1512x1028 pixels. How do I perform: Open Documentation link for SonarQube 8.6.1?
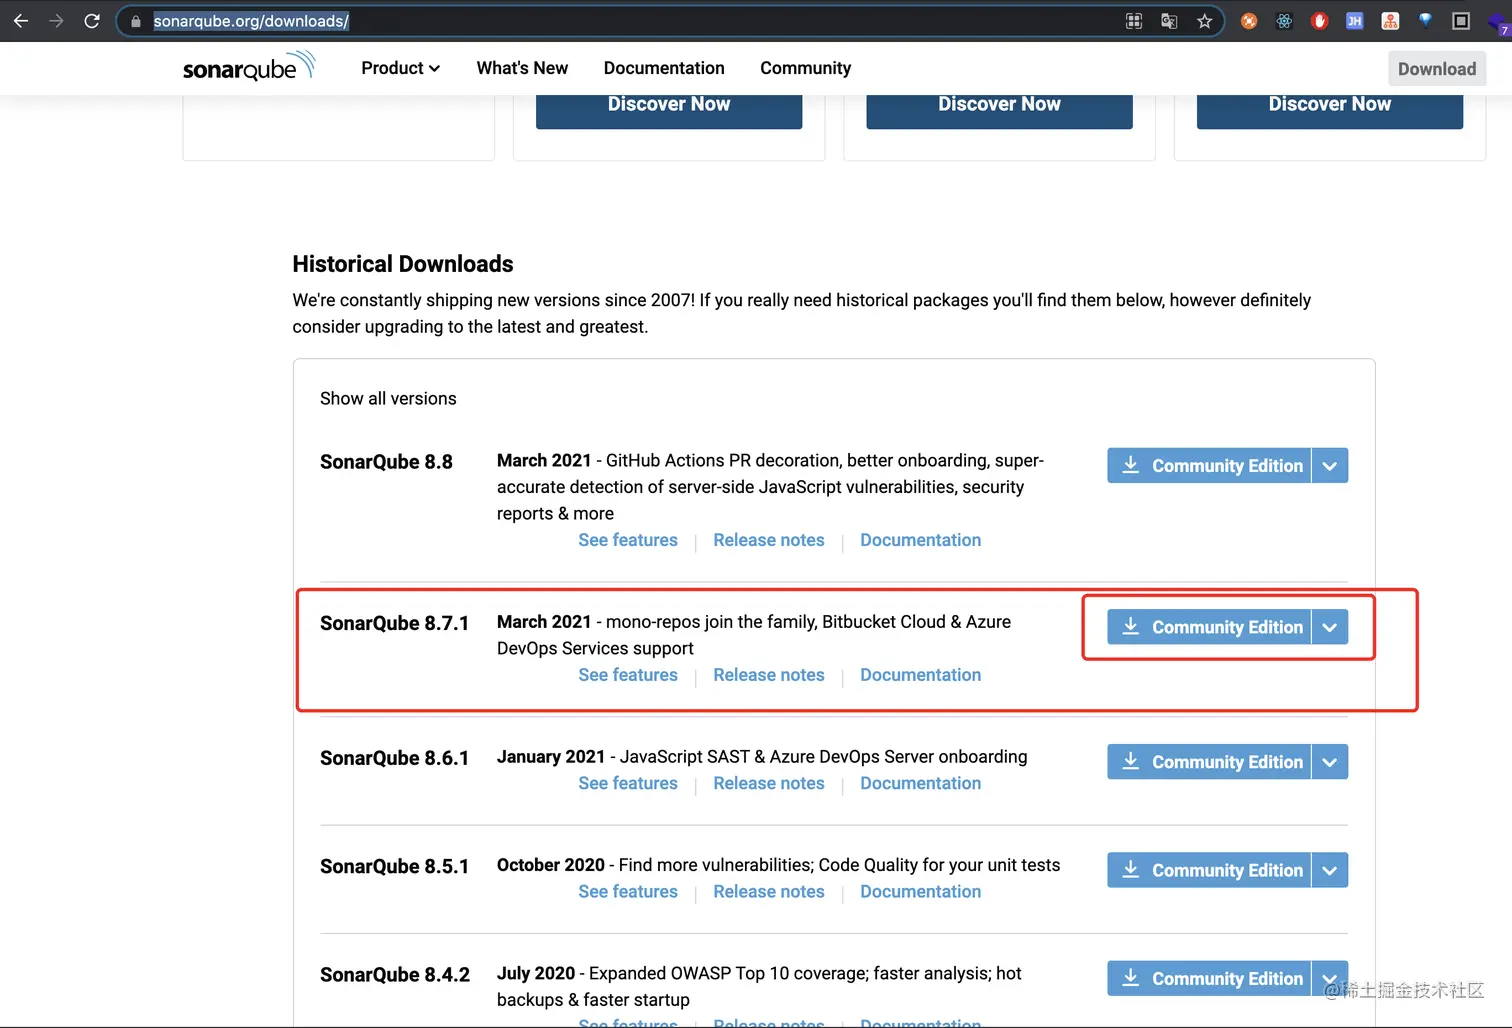point(921,783)
